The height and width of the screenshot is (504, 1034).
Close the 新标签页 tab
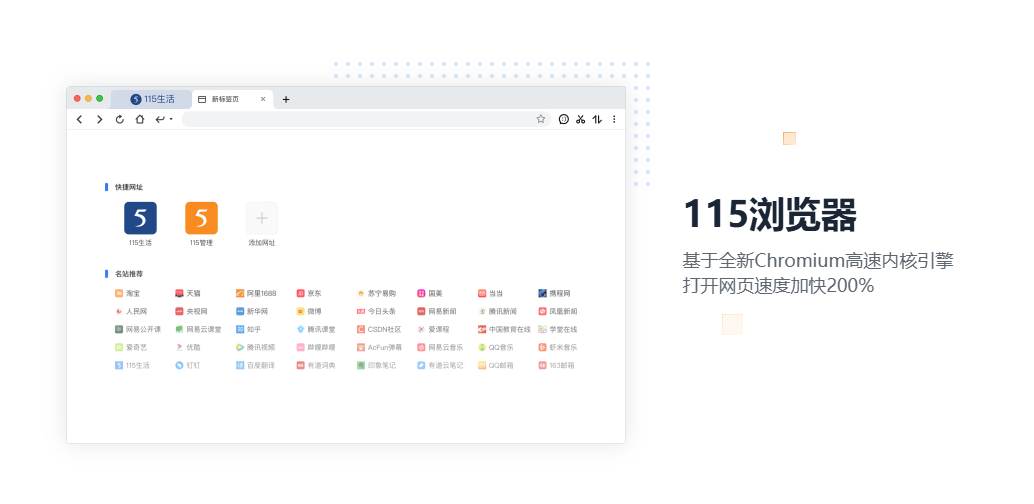coord(262,100)
